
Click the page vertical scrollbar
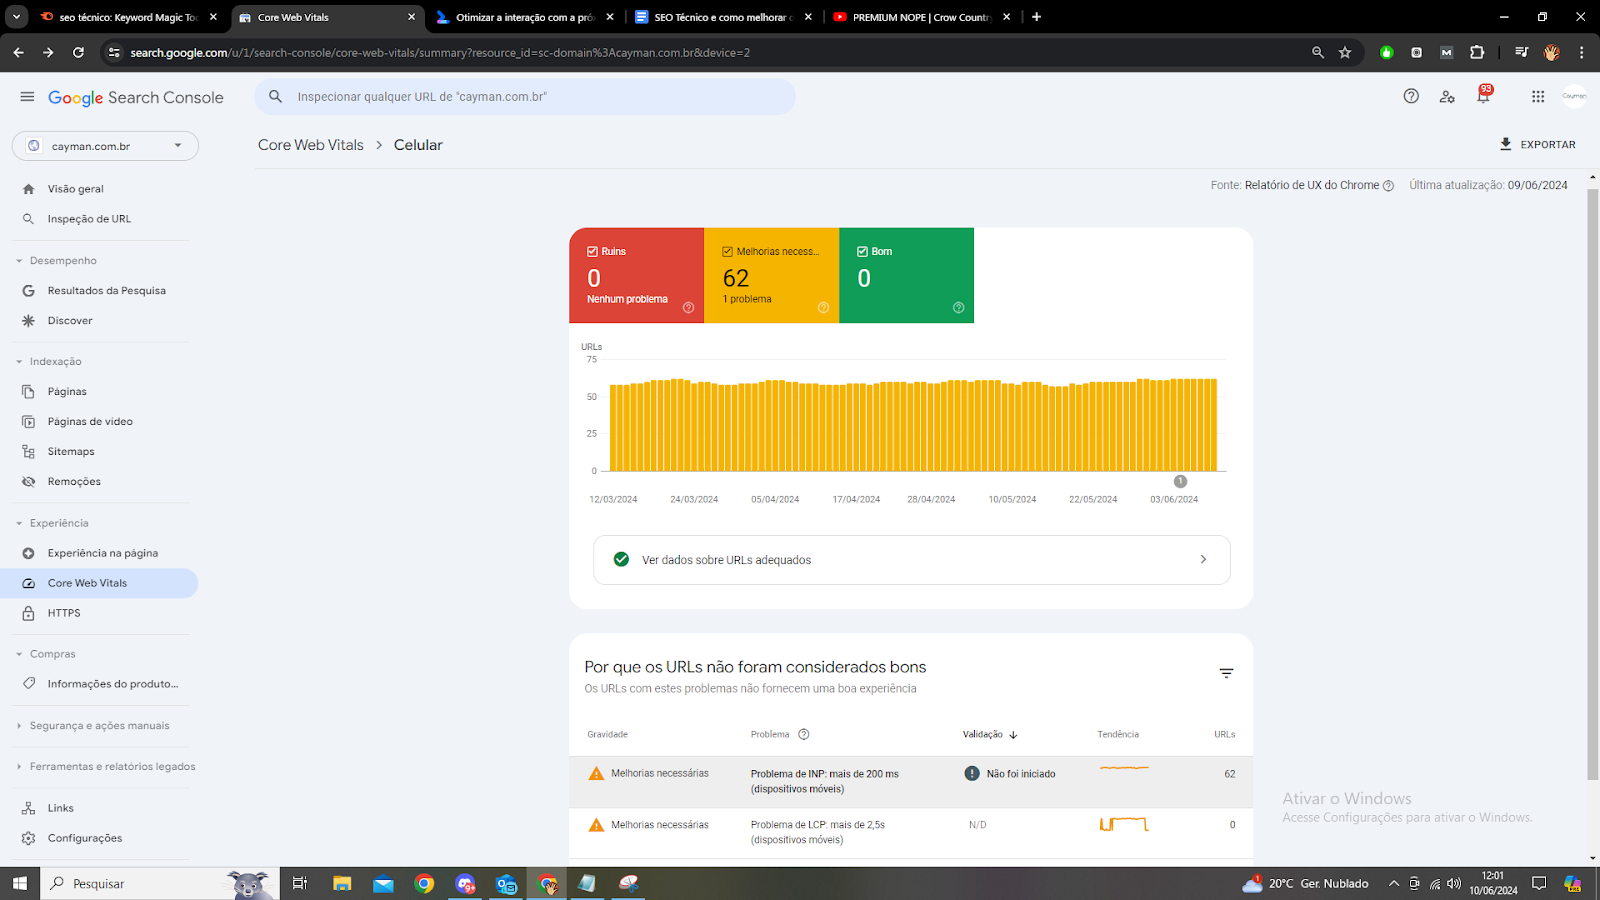1593,485
